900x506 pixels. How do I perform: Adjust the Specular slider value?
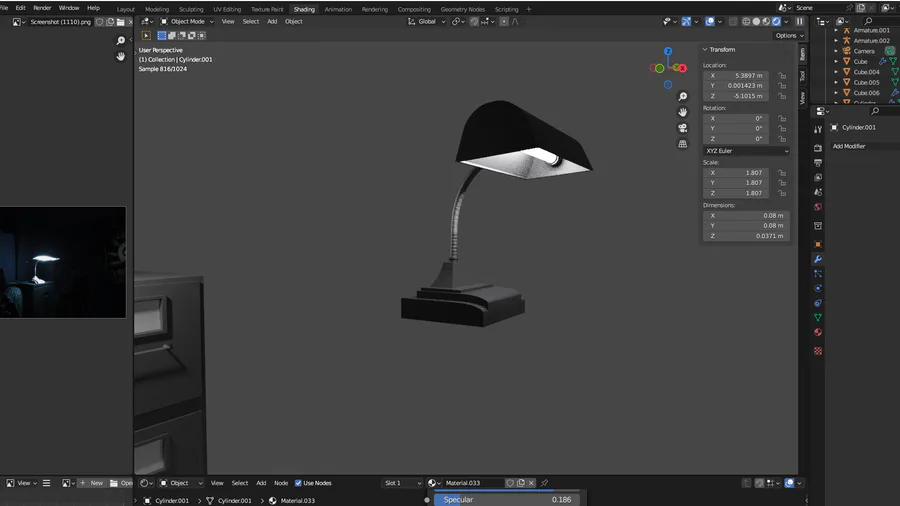coord(507,500)
